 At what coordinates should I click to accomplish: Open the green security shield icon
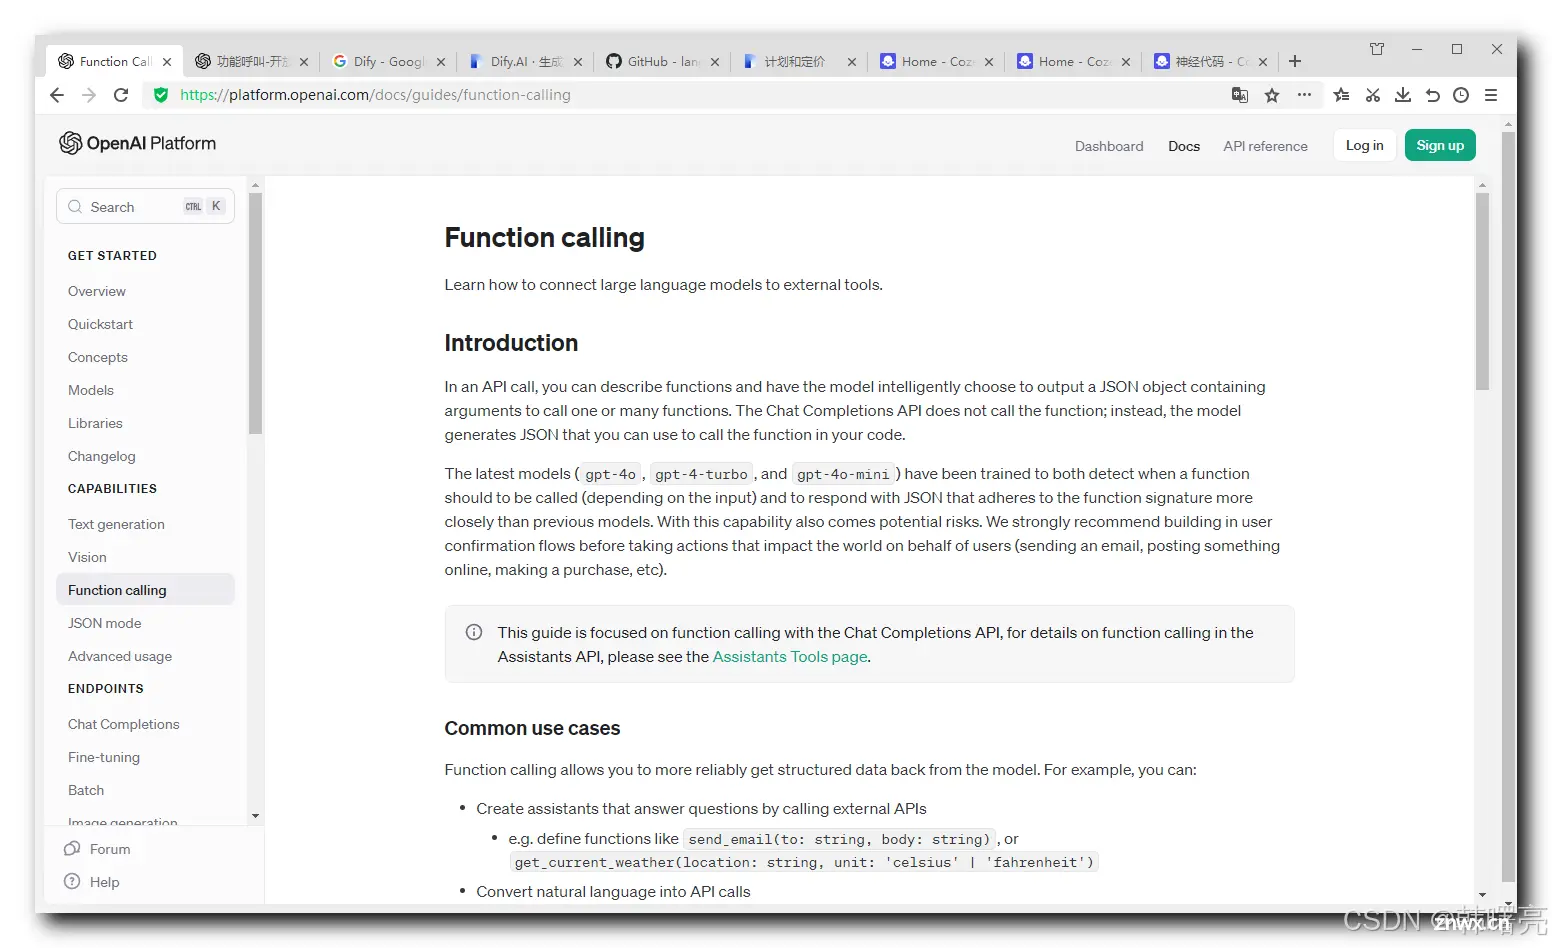160,95
